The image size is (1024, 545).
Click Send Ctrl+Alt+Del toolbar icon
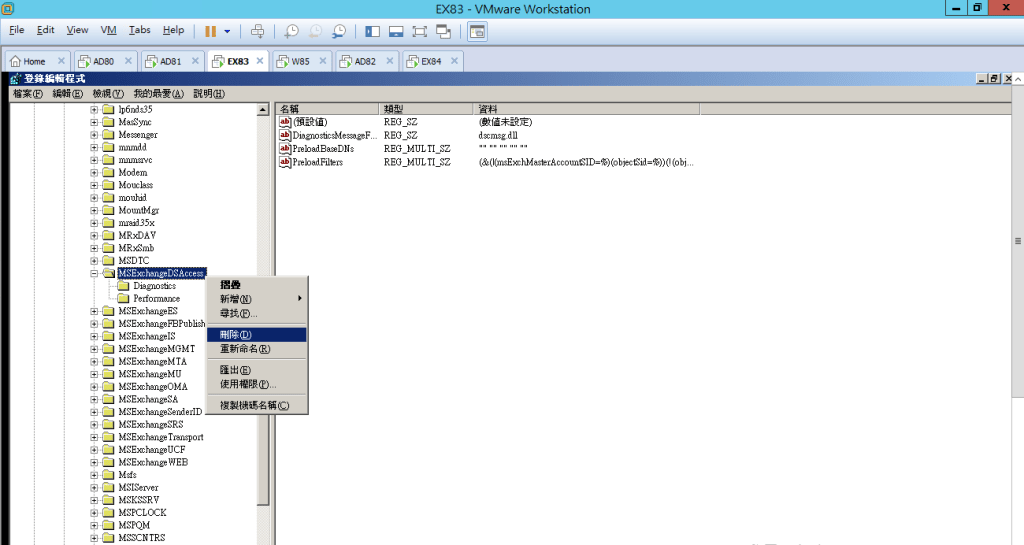(x=258, y=31)
